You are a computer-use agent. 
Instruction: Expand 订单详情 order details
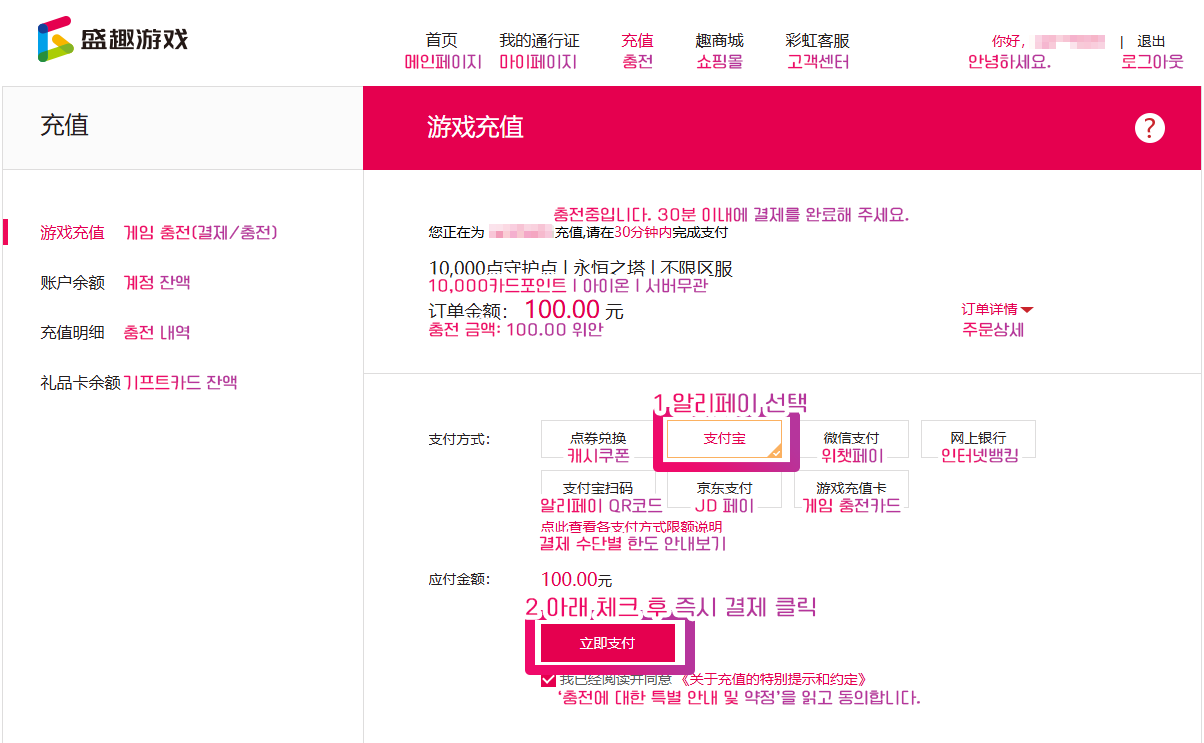click(996, 309)
